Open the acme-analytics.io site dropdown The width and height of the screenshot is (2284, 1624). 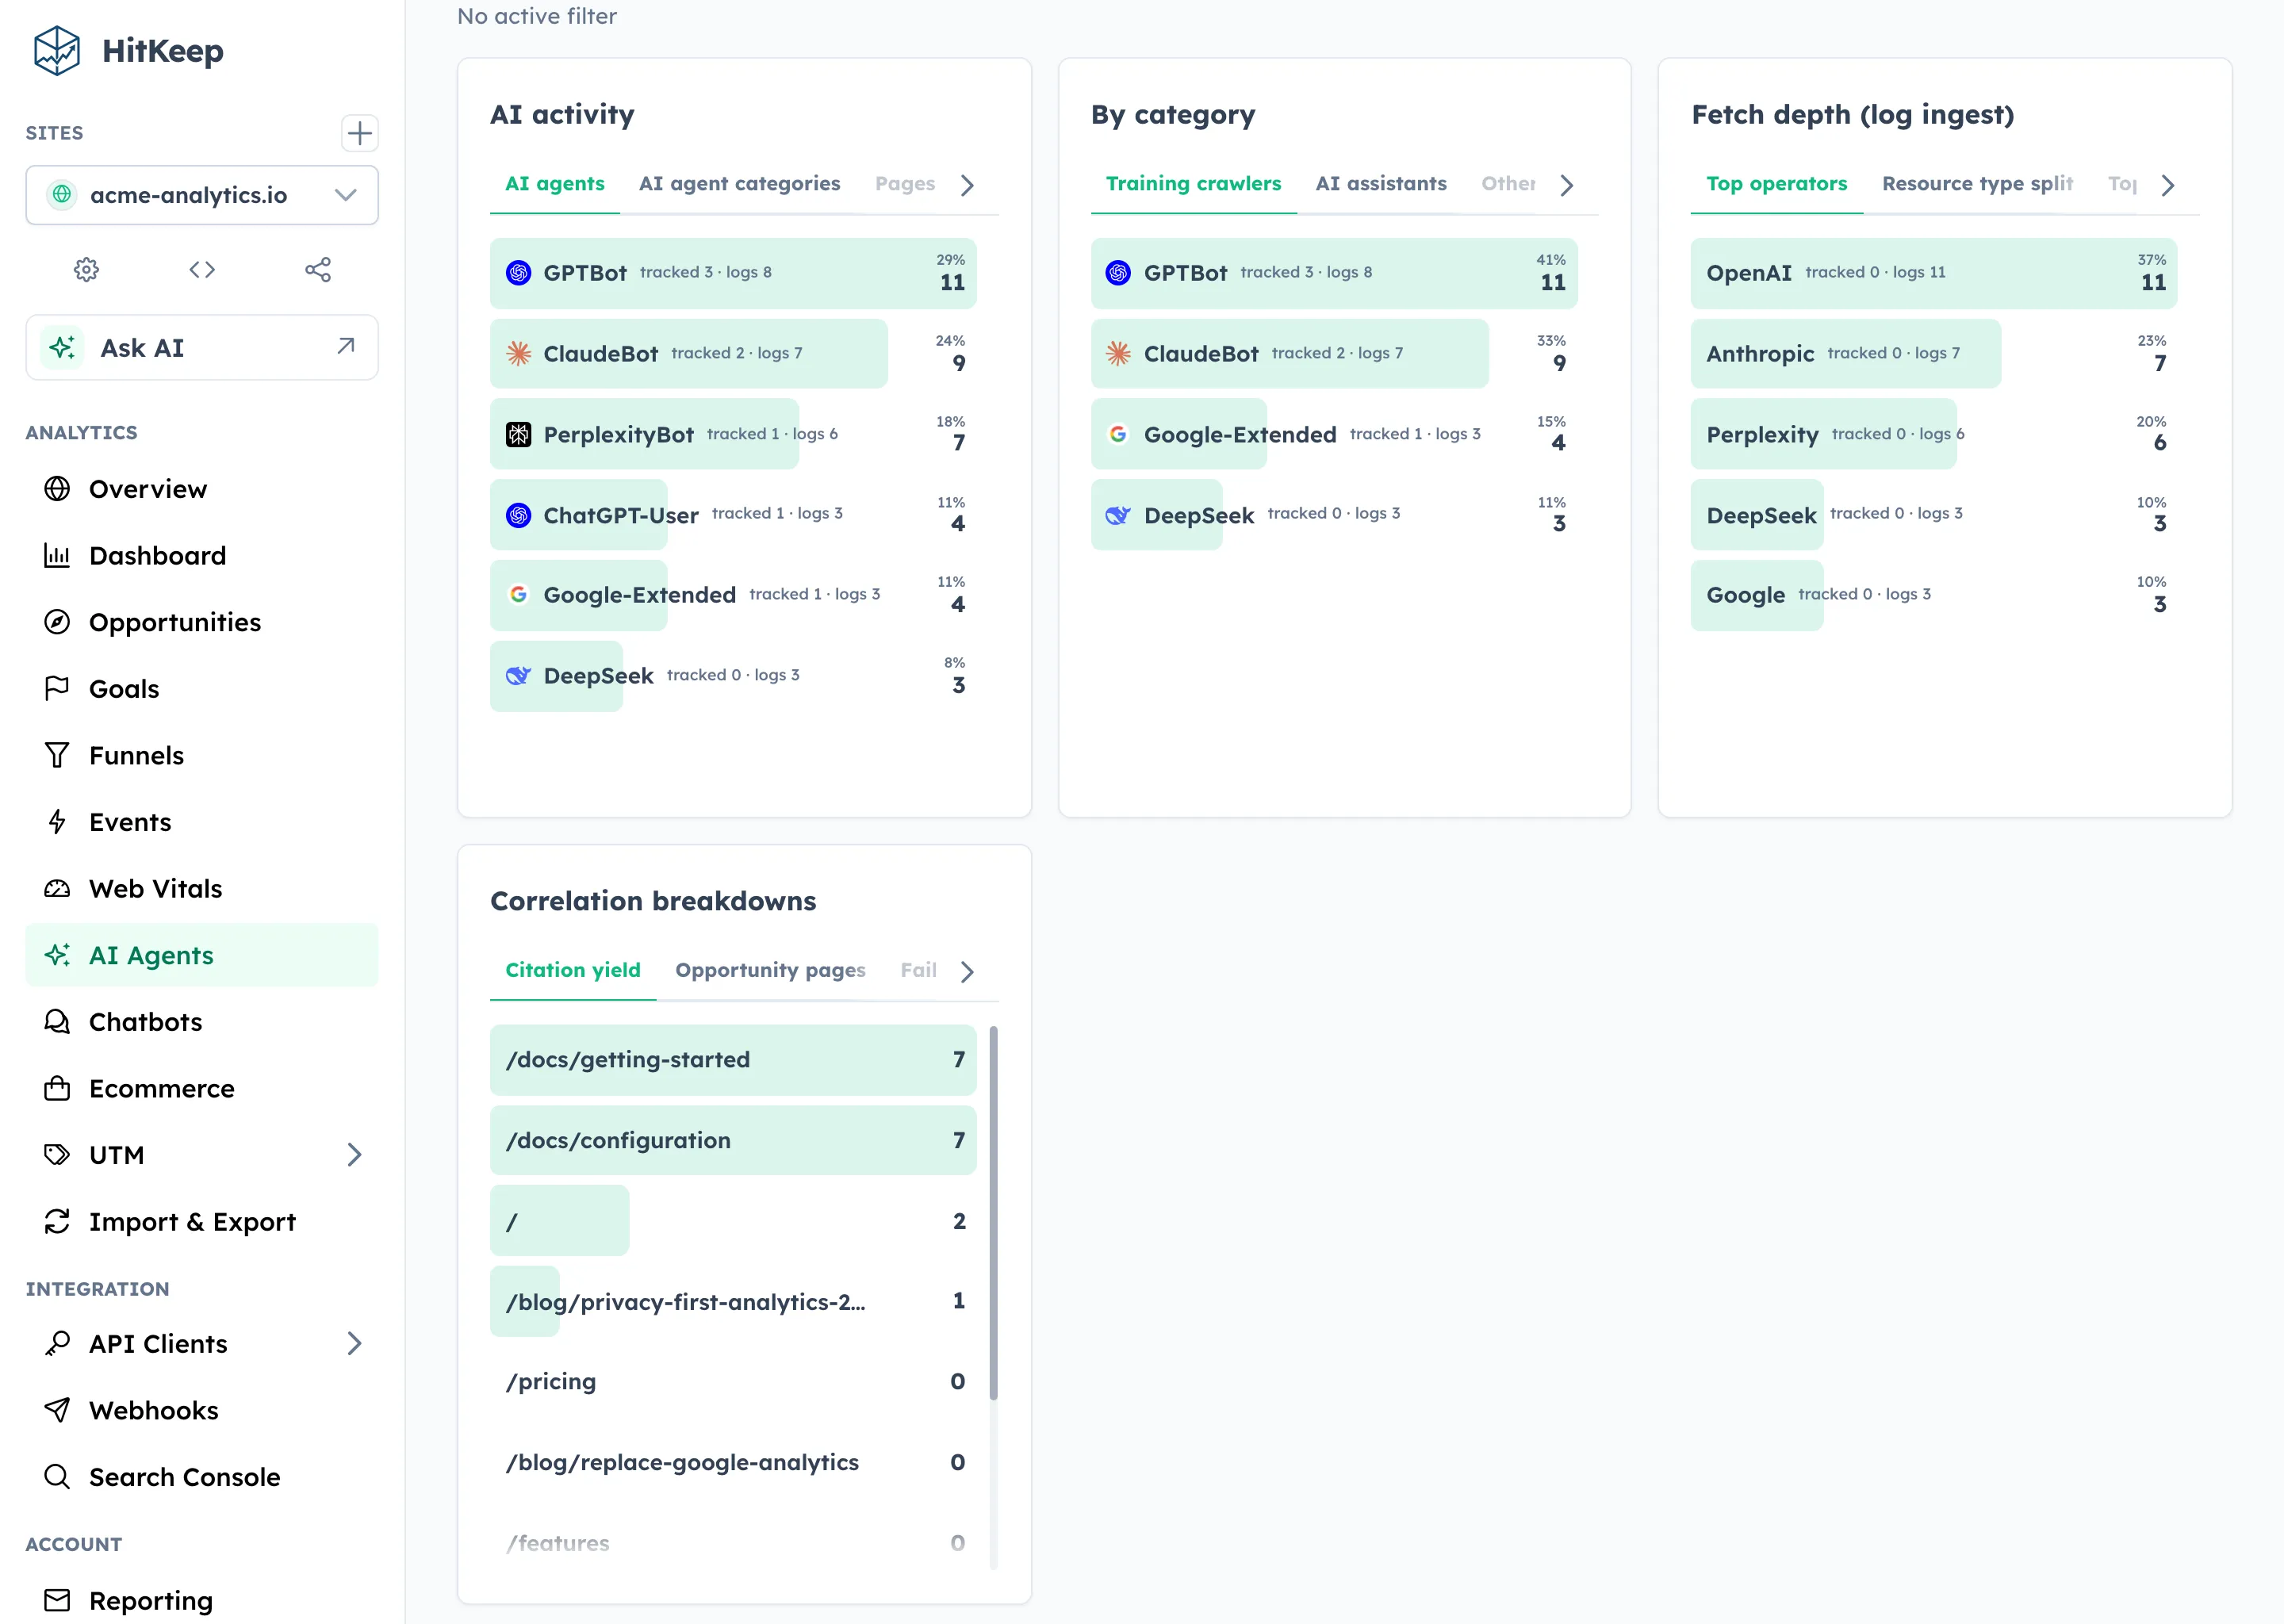coord(202,195)
